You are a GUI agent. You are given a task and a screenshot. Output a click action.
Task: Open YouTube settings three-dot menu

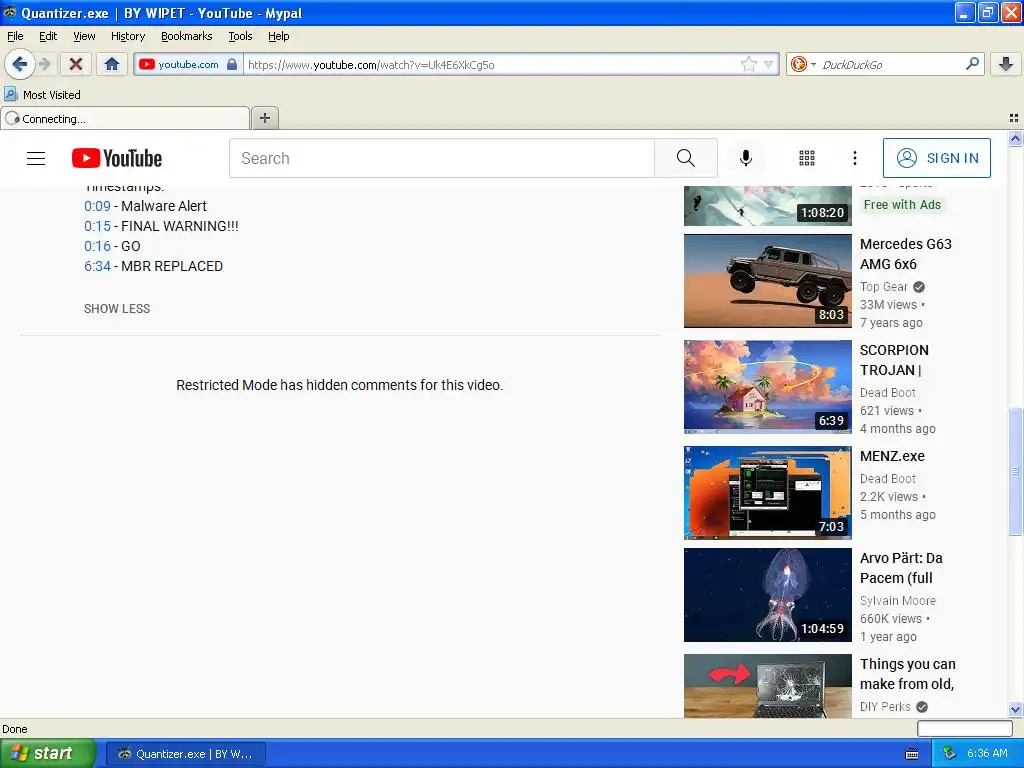pos(854,158)
